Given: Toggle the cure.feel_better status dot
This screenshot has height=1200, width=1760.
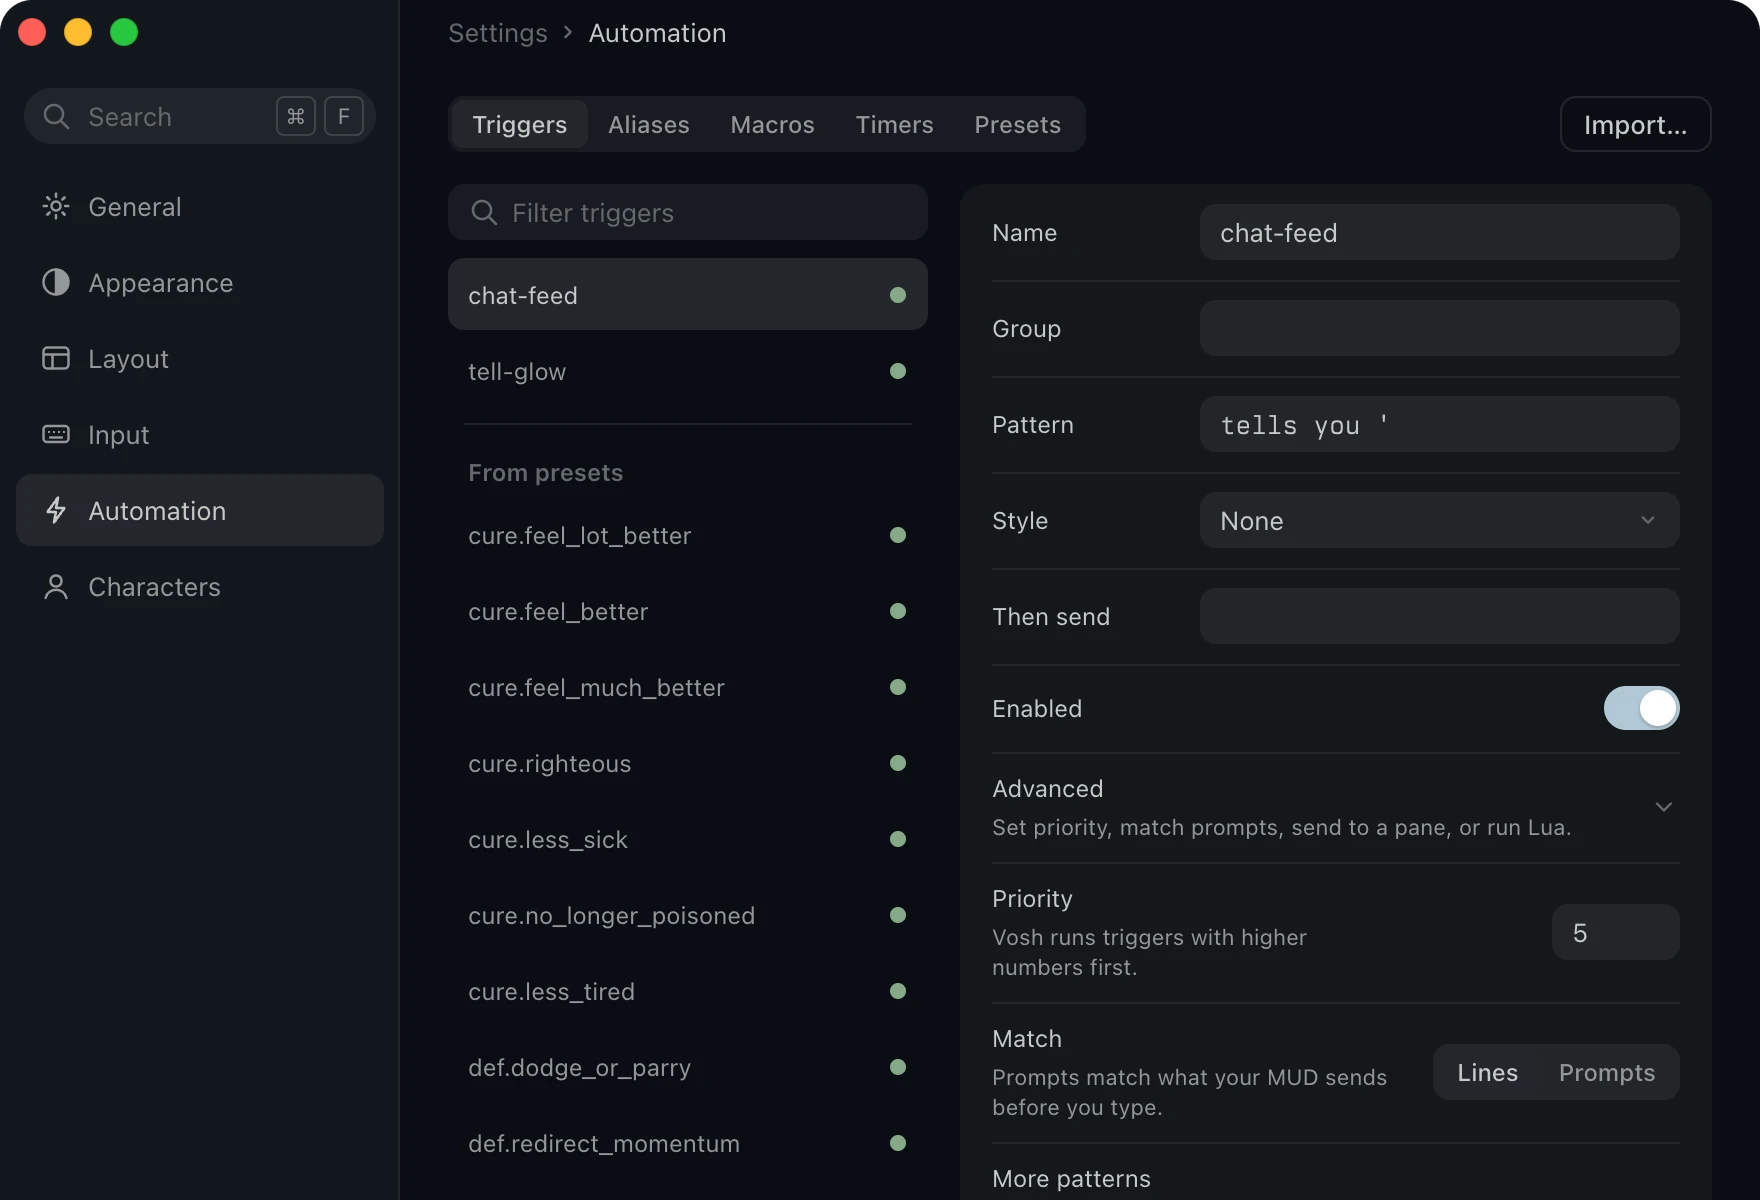Looking at the screenshot, I should point(898,611).
